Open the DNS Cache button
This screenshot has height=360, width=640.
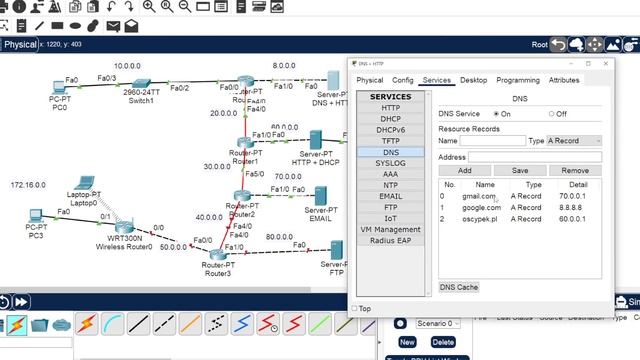click(459, 287)
